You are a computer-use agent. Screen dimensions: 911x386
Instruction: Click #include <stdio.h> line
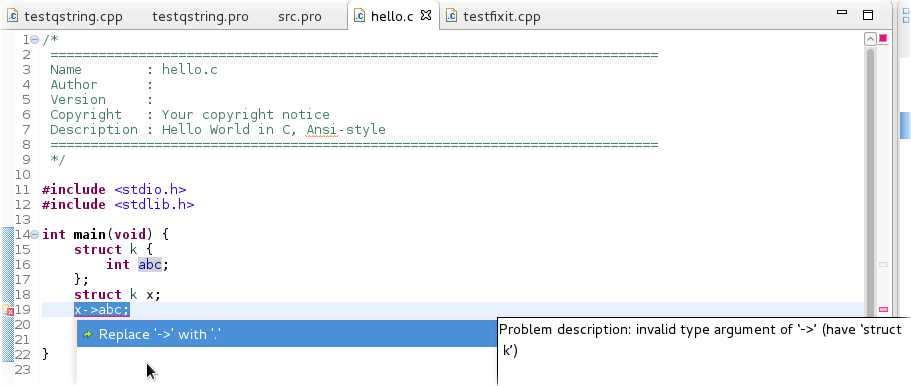click(x=114, y=190)
